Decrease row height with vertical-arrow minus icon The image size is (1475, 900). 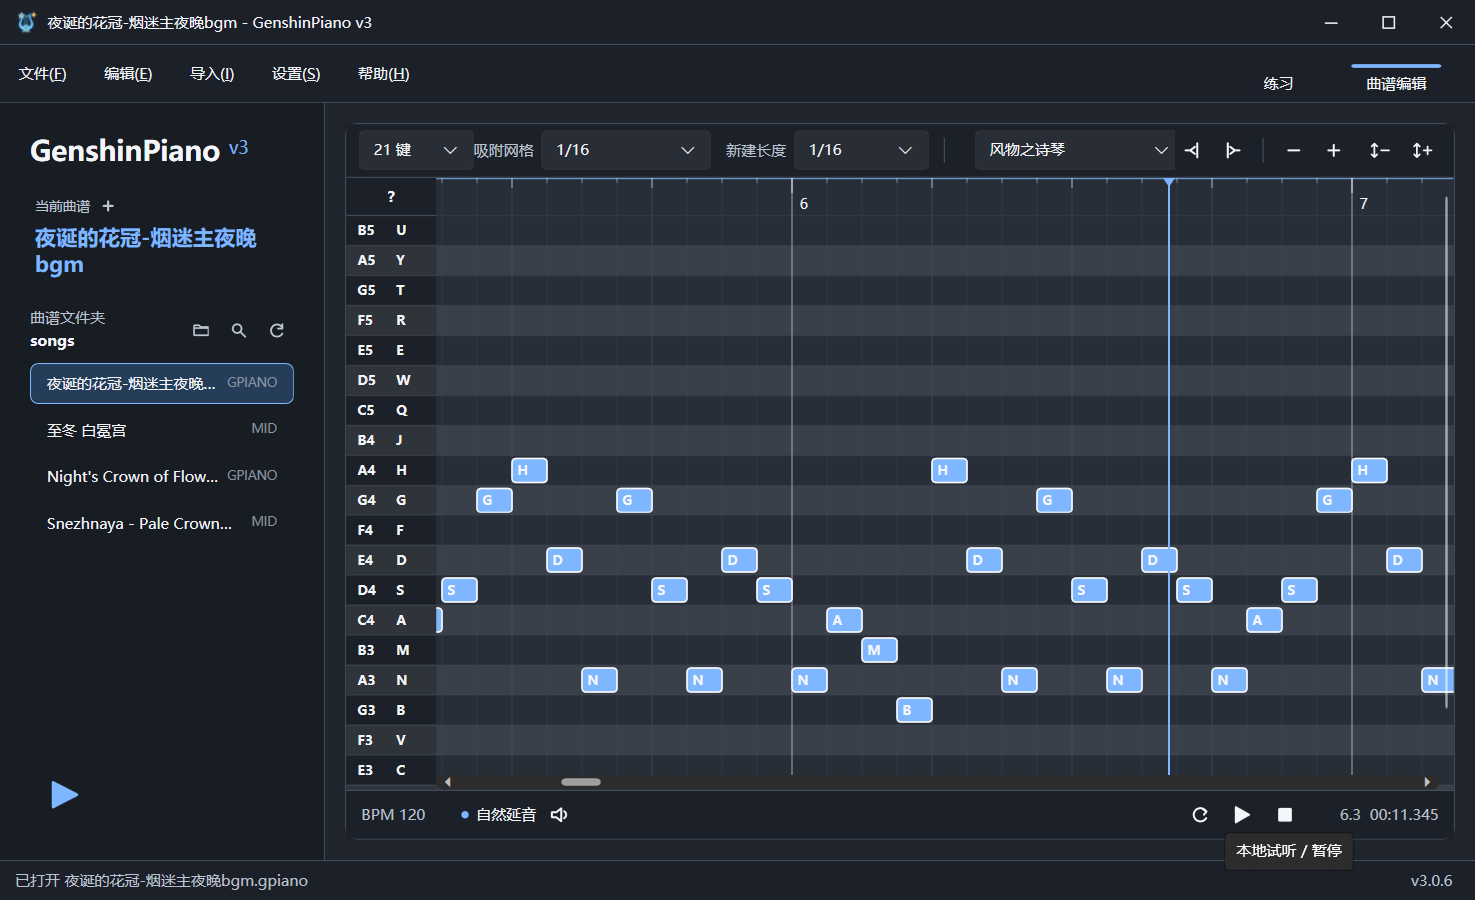[1379, 150]
